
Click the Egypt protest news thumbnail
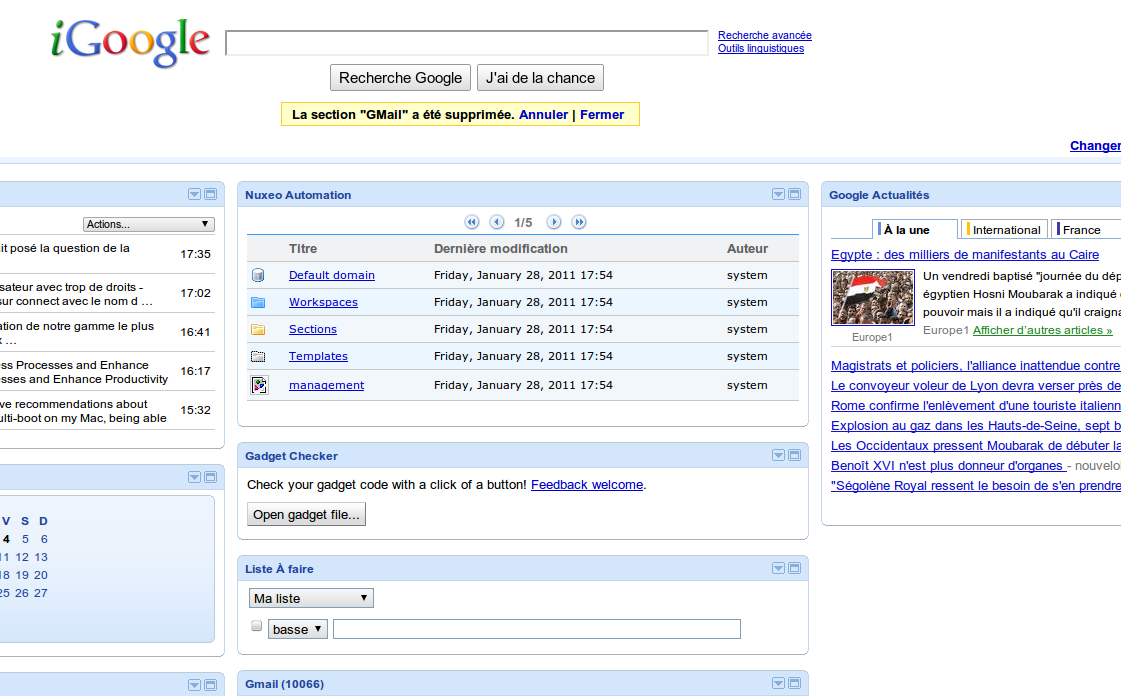(873, 297)
